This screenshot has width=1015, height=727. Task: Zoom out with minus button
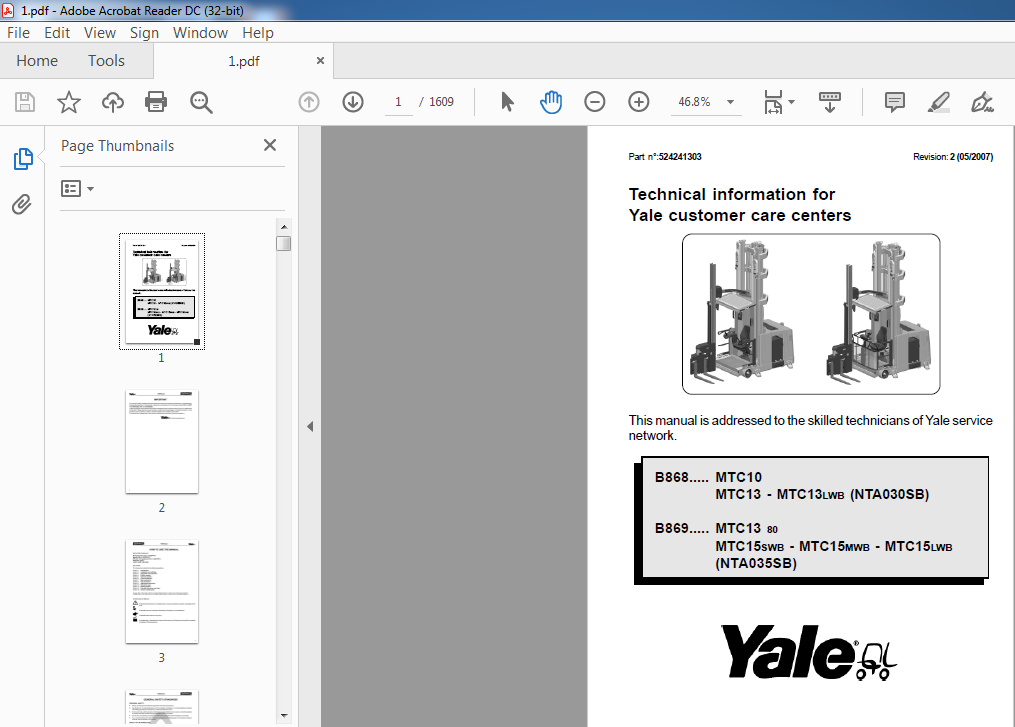(594, 102)
